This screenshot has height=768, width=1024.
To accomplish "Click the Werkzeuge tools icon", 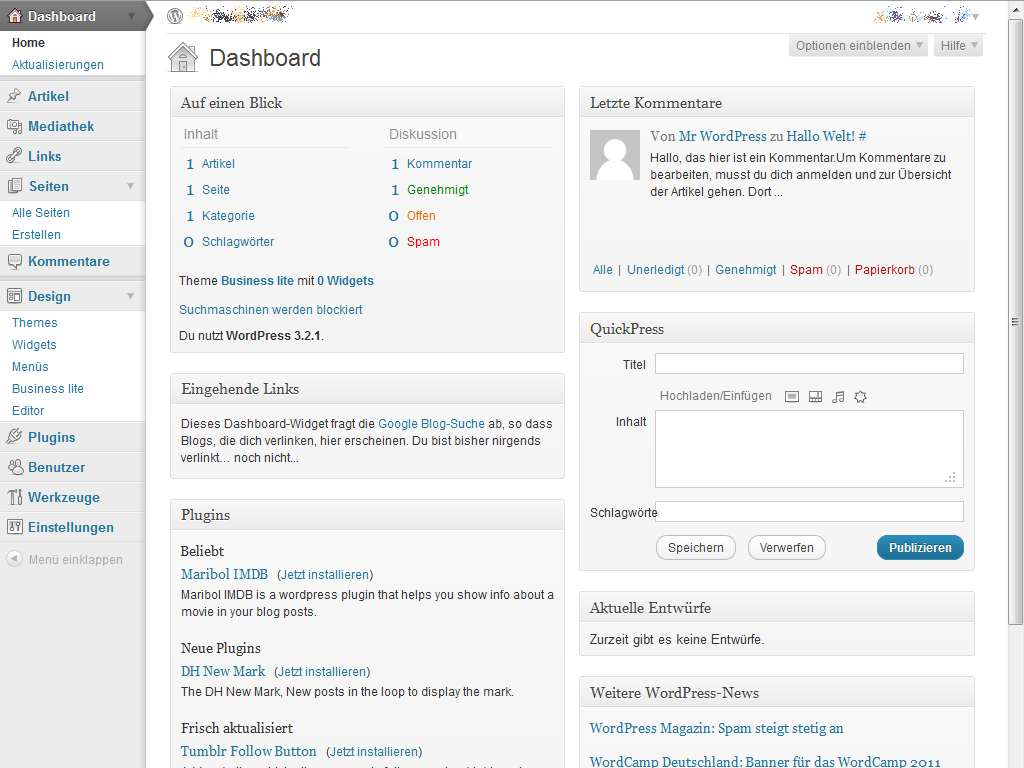I will pyautogui.click(x=14, y=497).
